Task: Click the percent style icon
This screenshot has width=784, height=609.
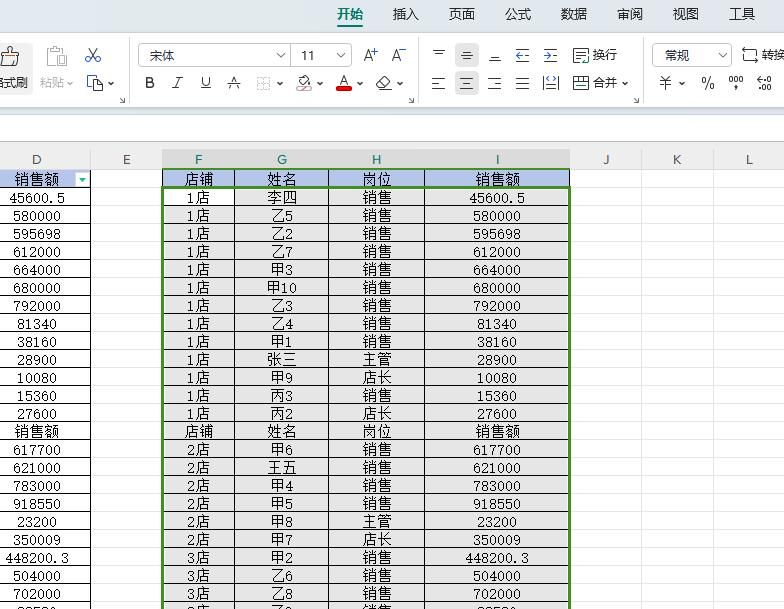Action: click(x=708, y=83)
